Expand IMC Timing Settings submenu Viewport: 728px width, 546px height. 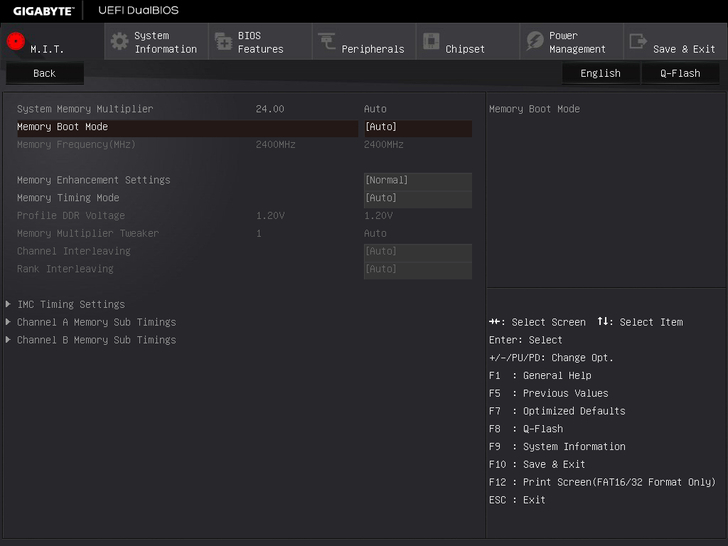71,304
